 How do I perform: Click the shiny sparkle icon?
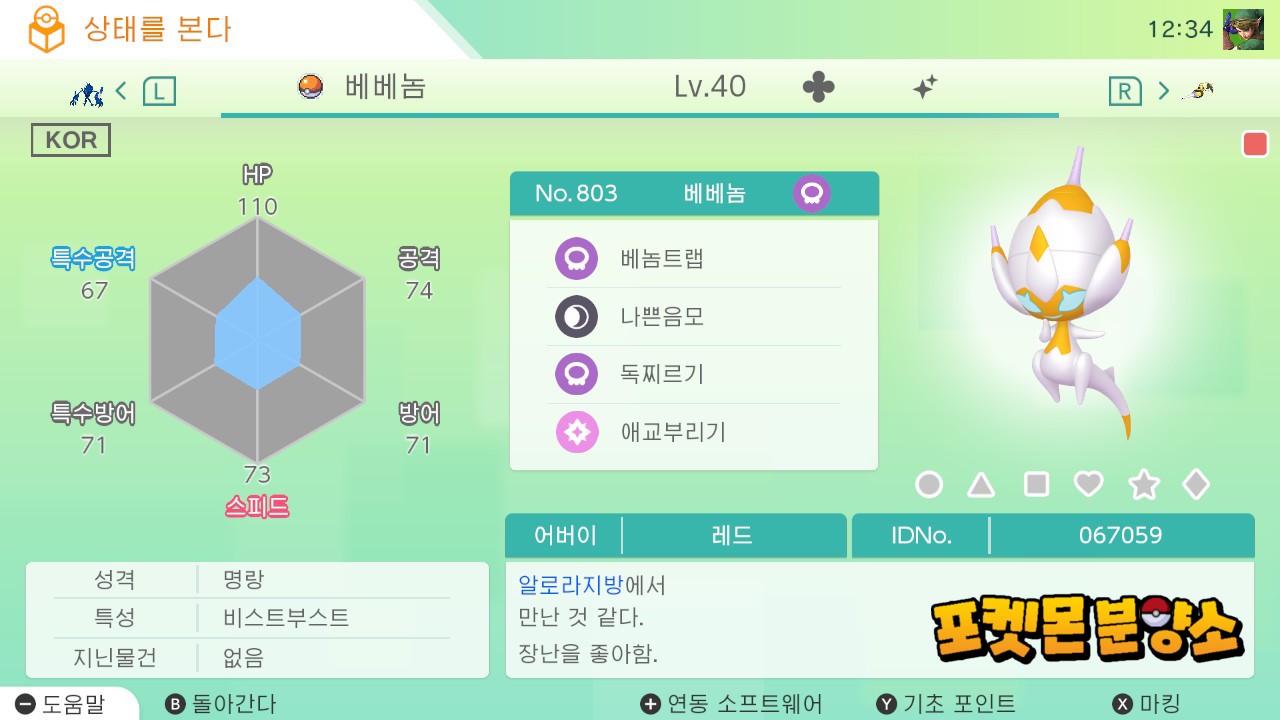coord(925,88)
